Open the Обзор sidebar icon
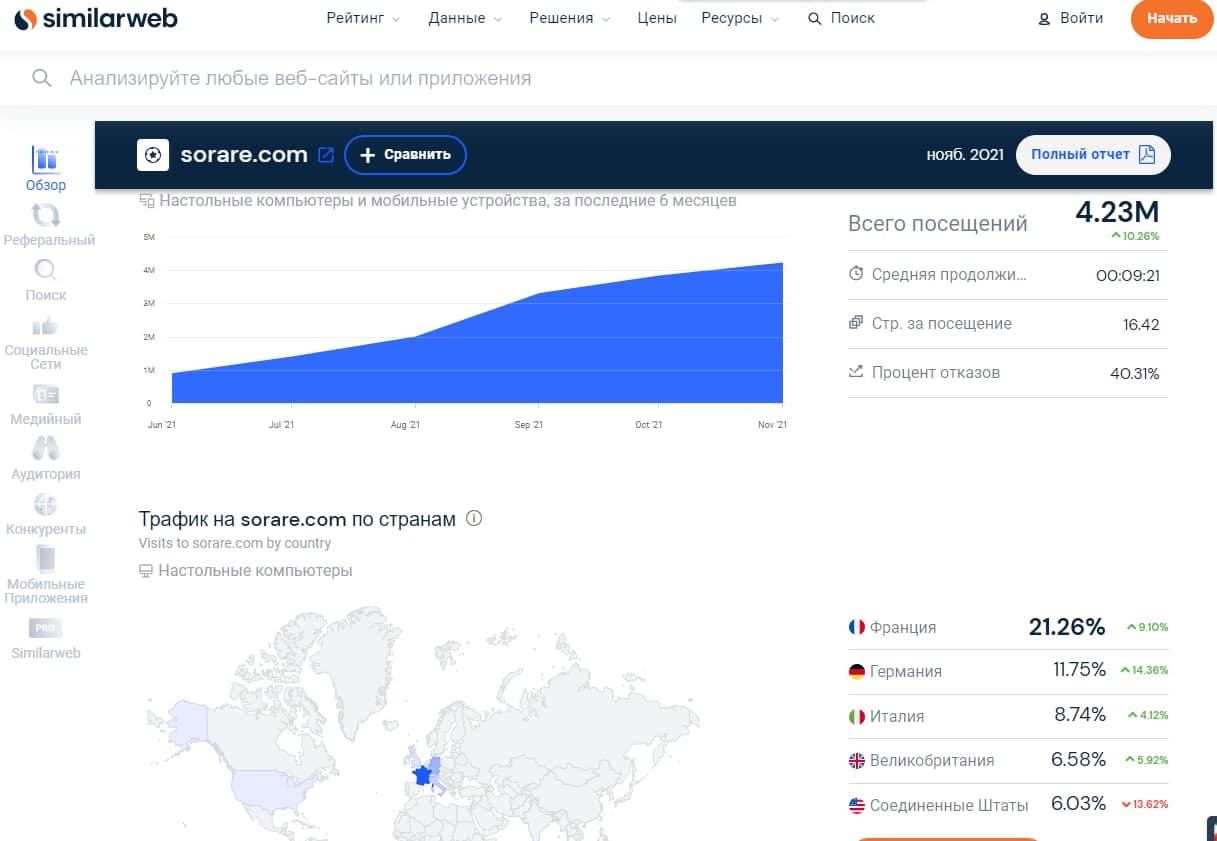This screenshot has width=1217, height=841. [46, 159]
